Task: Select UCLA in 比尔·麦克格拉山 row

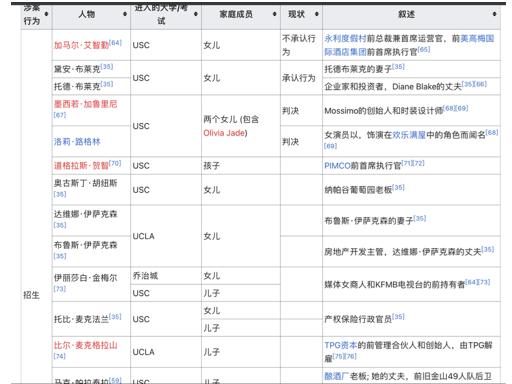Action: point(143,352)
